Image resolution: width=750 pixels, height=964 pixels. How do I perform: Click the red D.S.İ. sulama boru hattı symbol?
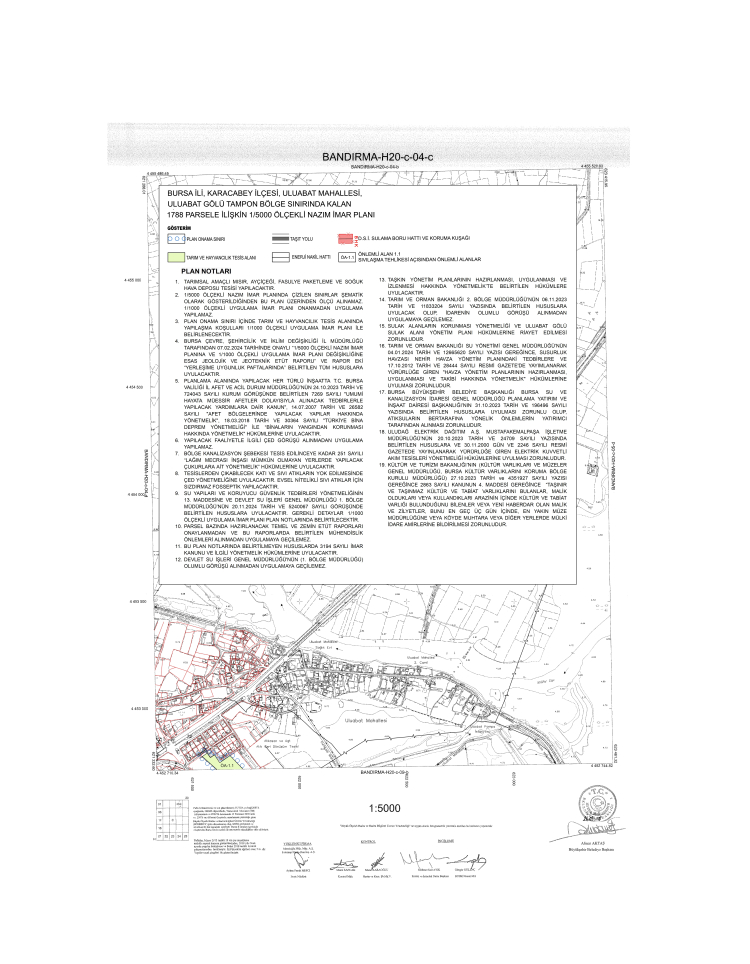[346, 240]
